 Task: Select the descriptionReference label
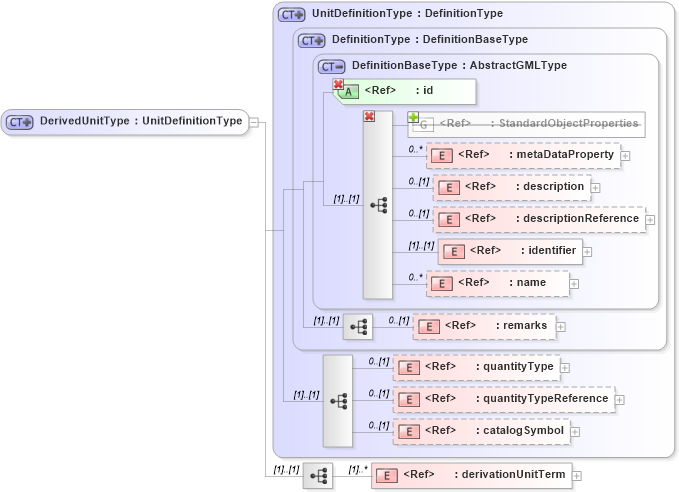(x=581, y=219)
